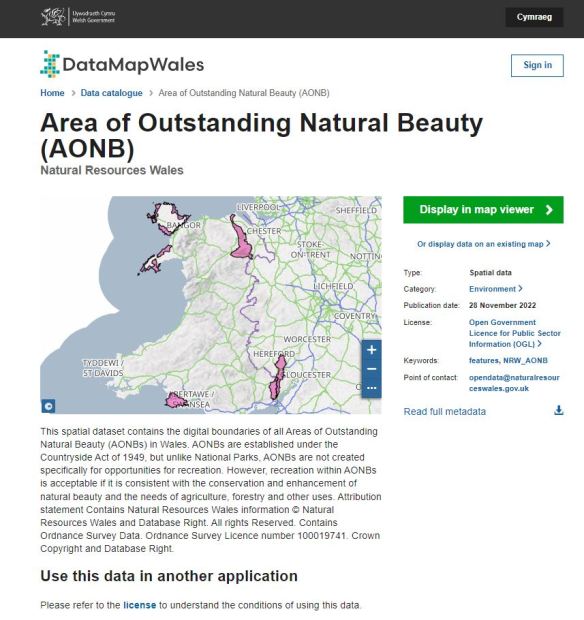Click the NRW_AONB keyword link
Screen dimensions: 584x620
coord(525,361)
